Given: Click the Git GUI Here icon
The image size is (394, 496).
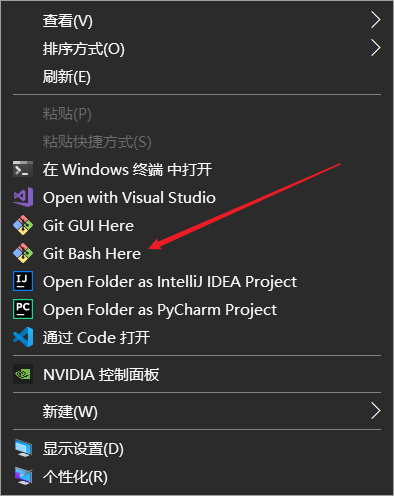Looking at the screenshot, I should (23, 225).
